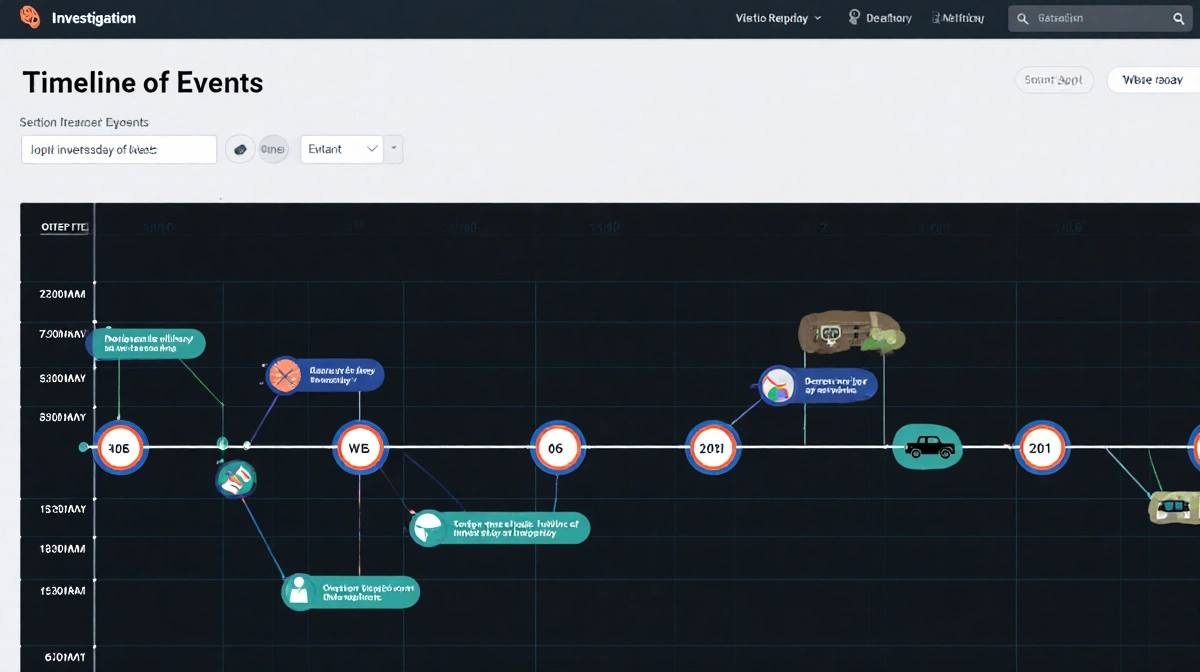Open the Neffrioy menu item

pyautogui.click(x=957, y=18)
